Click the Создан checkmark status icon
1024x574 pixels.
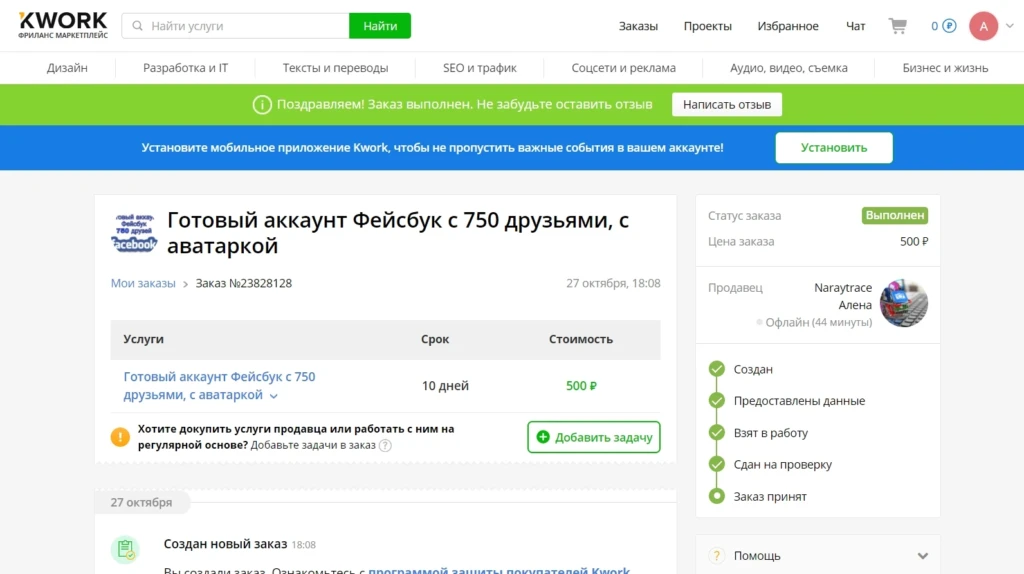[716, 369]
